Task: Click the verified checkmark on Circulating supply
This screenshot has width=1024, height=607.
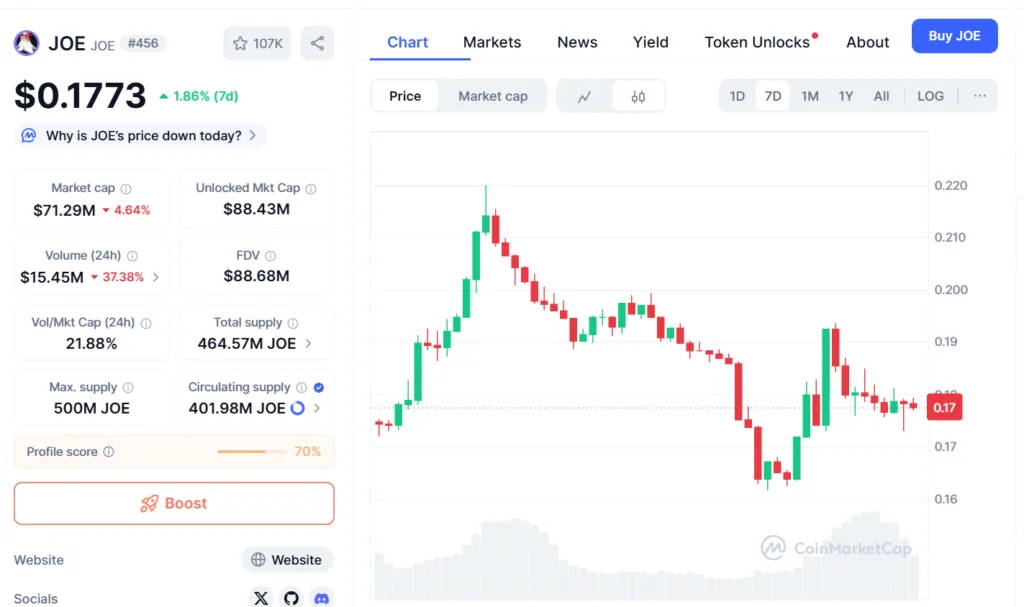Action: [x=319, y=387]
